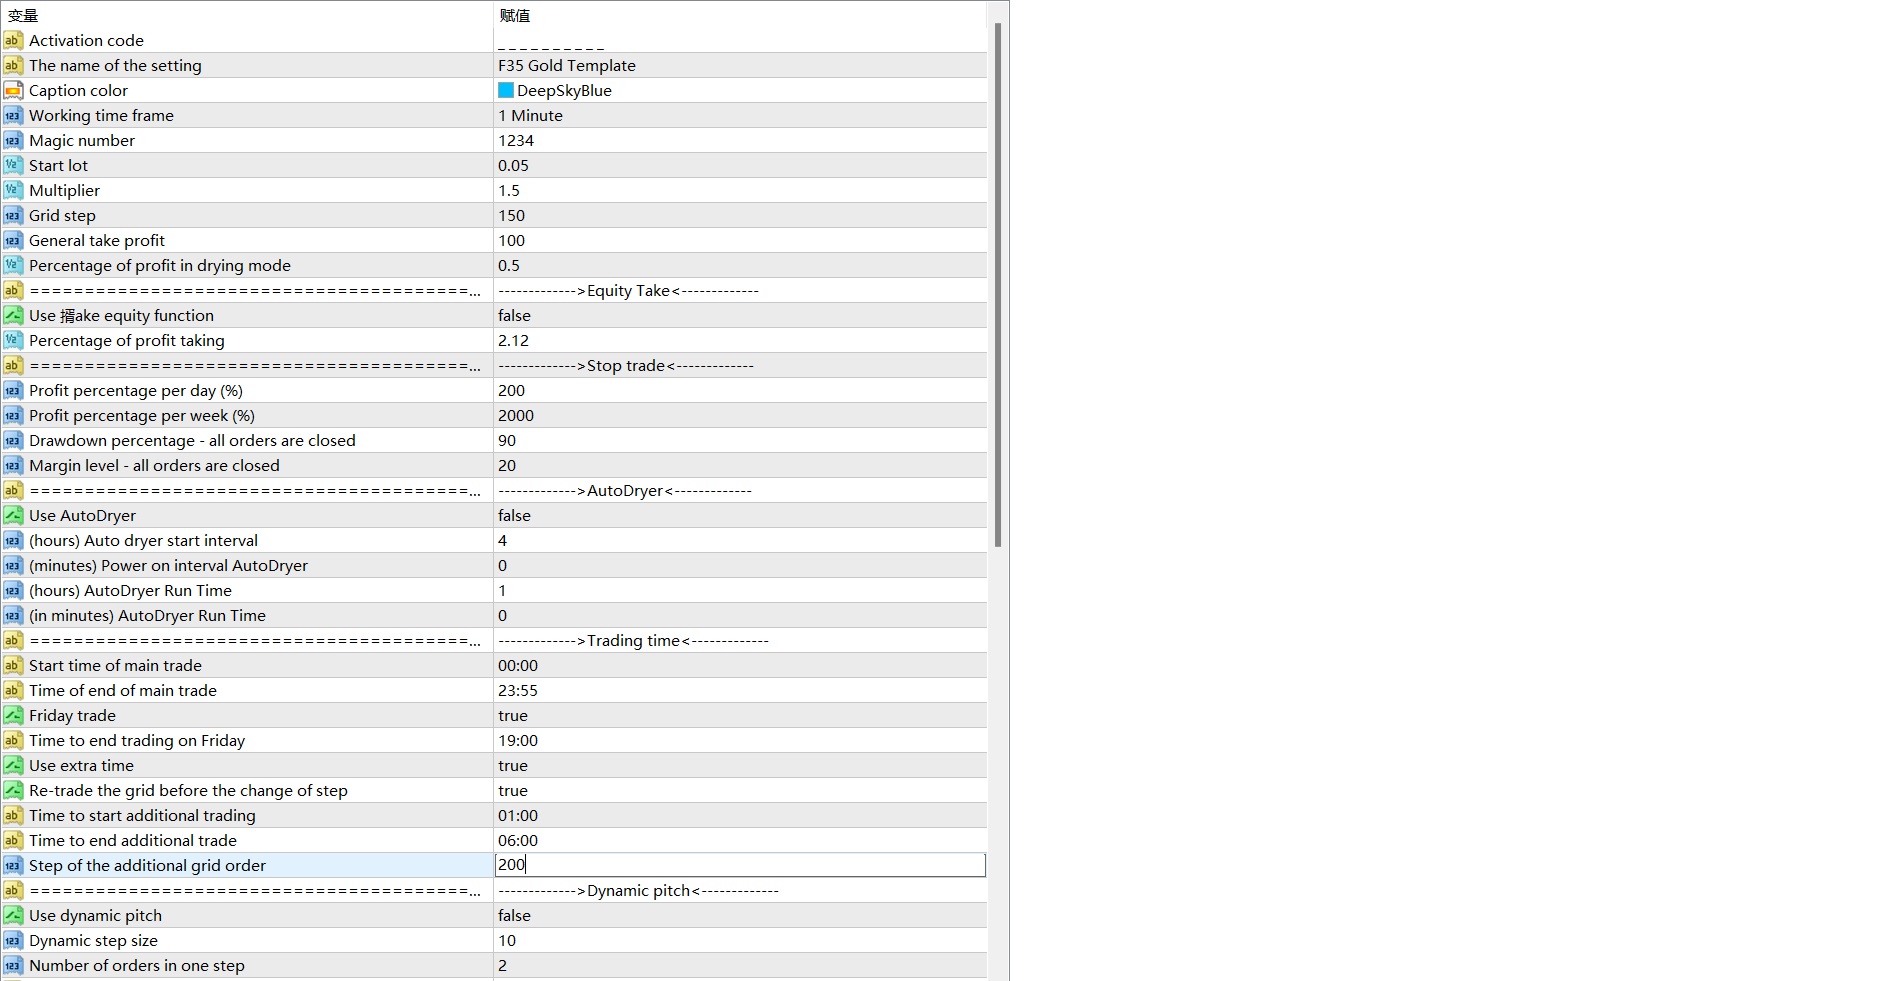This screenshot has height=981, width=1890.
Task: Click the 'Dynamic pitch' section separator value
Action: click(638, 890)
